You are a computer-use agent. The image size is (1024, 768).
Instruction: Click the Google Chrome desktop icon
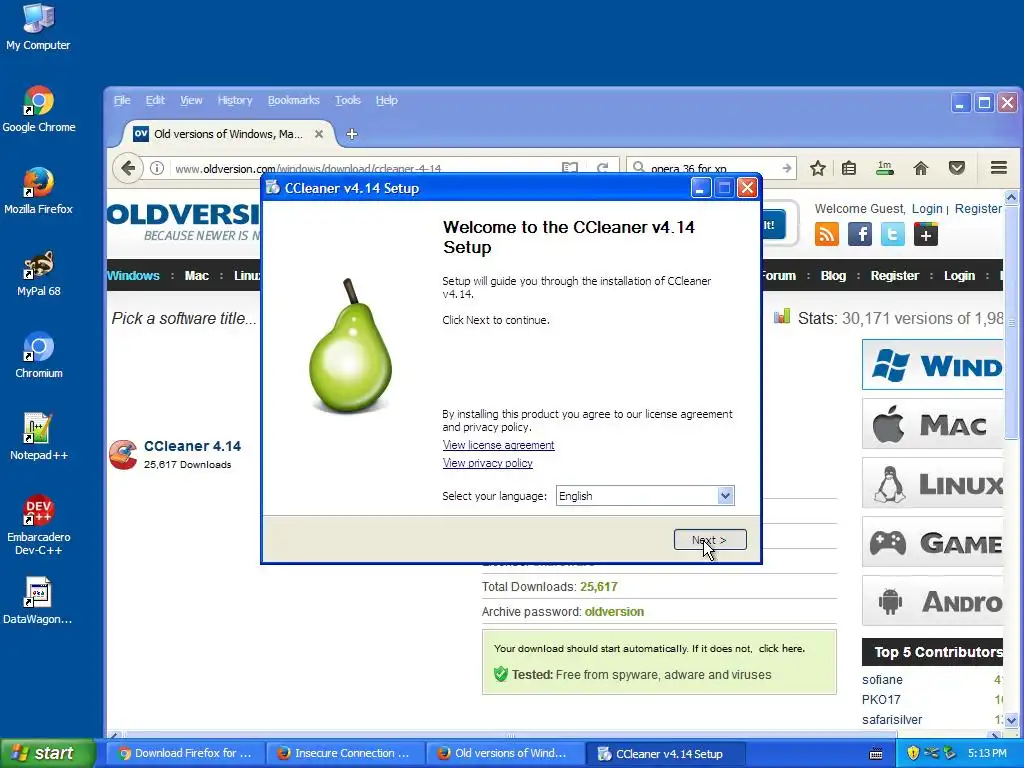39,110
